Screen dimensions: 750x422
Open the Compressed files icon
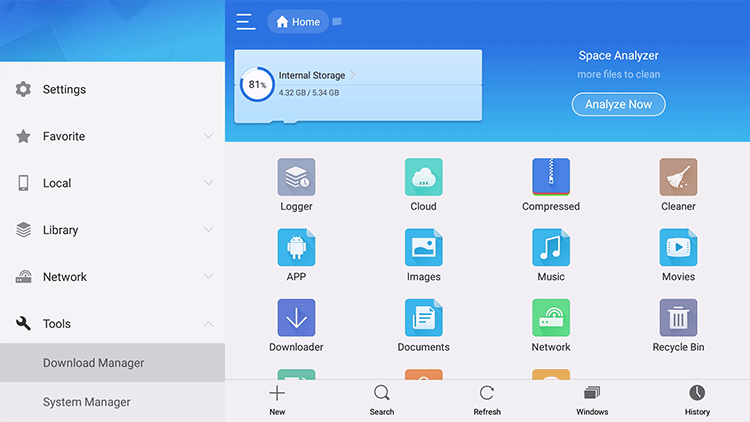point(551,177)
